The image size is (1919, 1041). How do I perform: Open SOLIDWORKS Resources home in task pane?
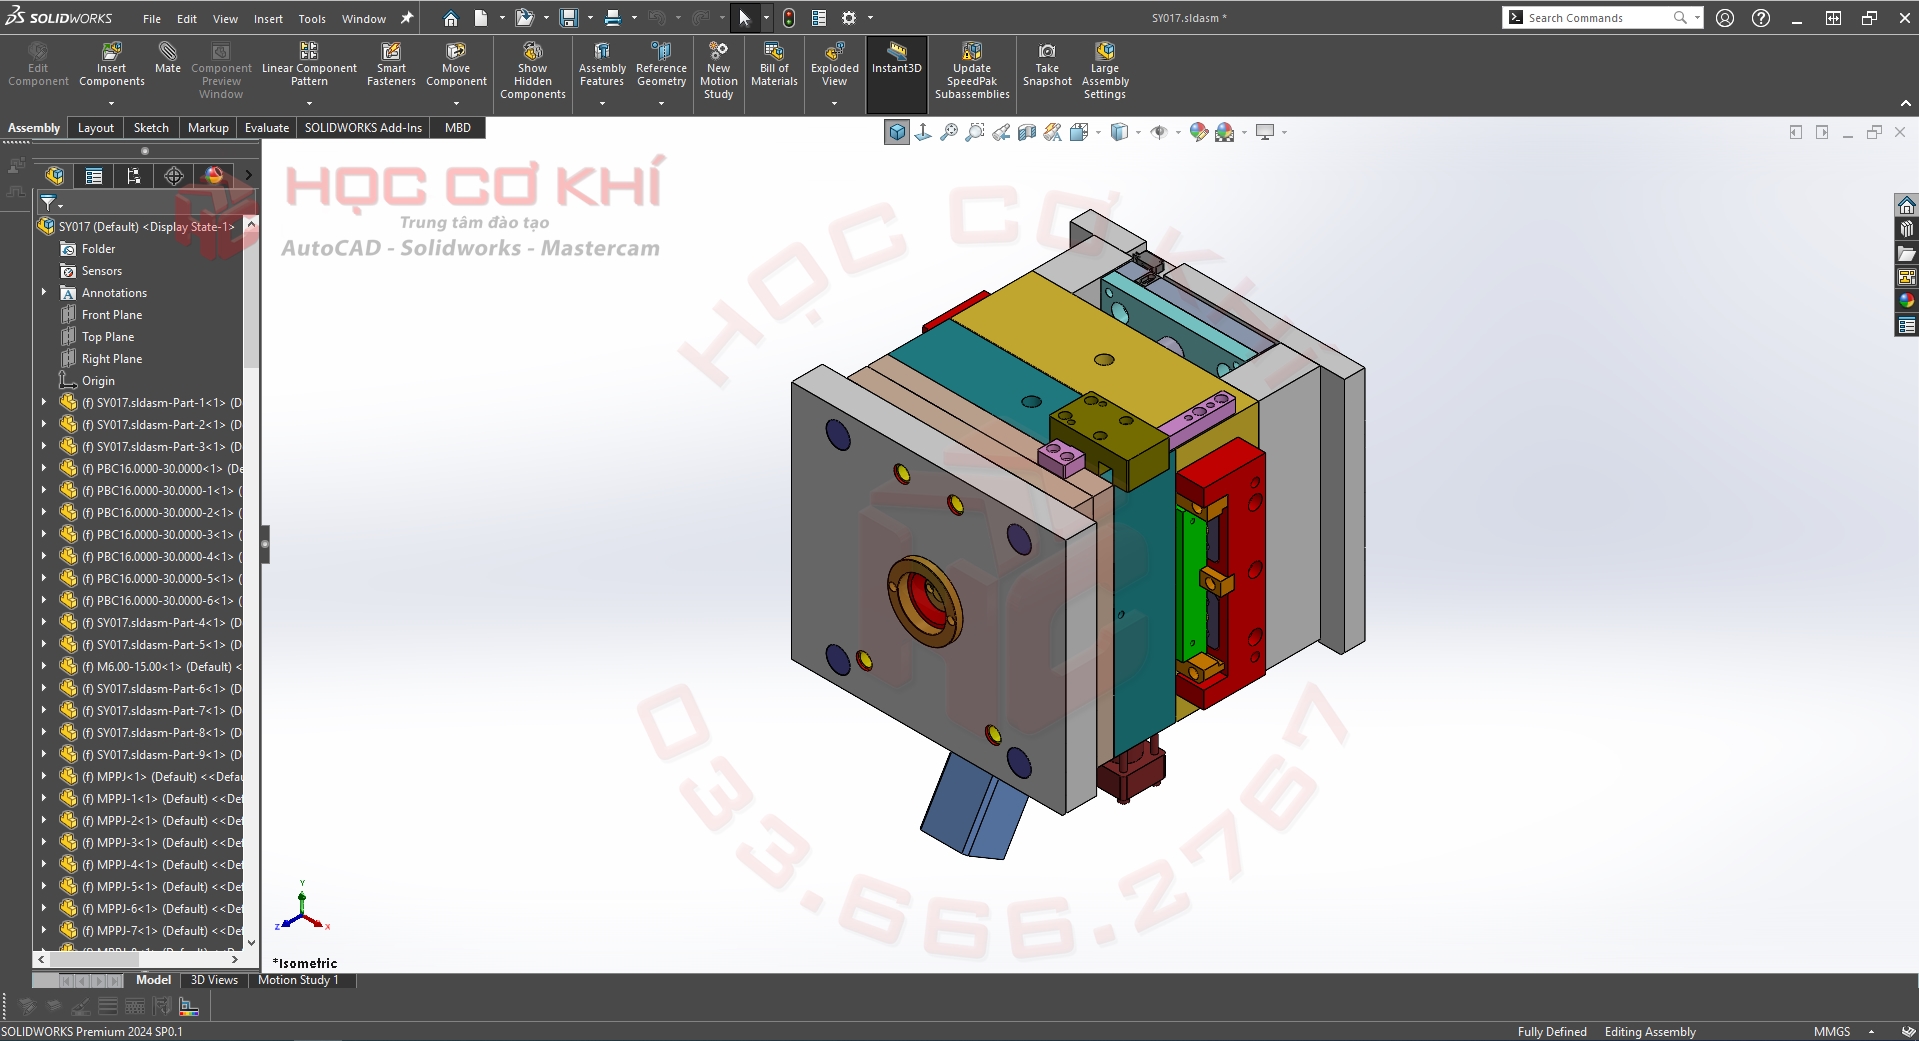coord(1907,206)
